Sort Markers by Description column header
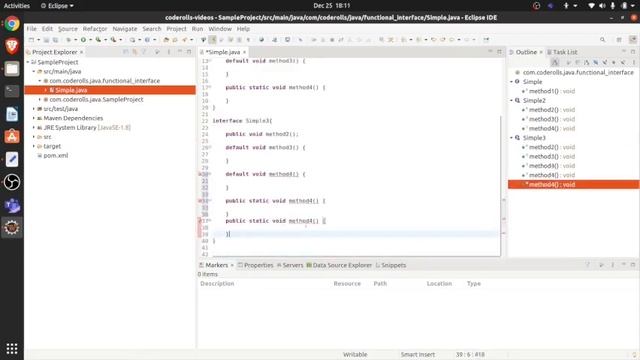The image size is (640, 360). click(217, 284)
